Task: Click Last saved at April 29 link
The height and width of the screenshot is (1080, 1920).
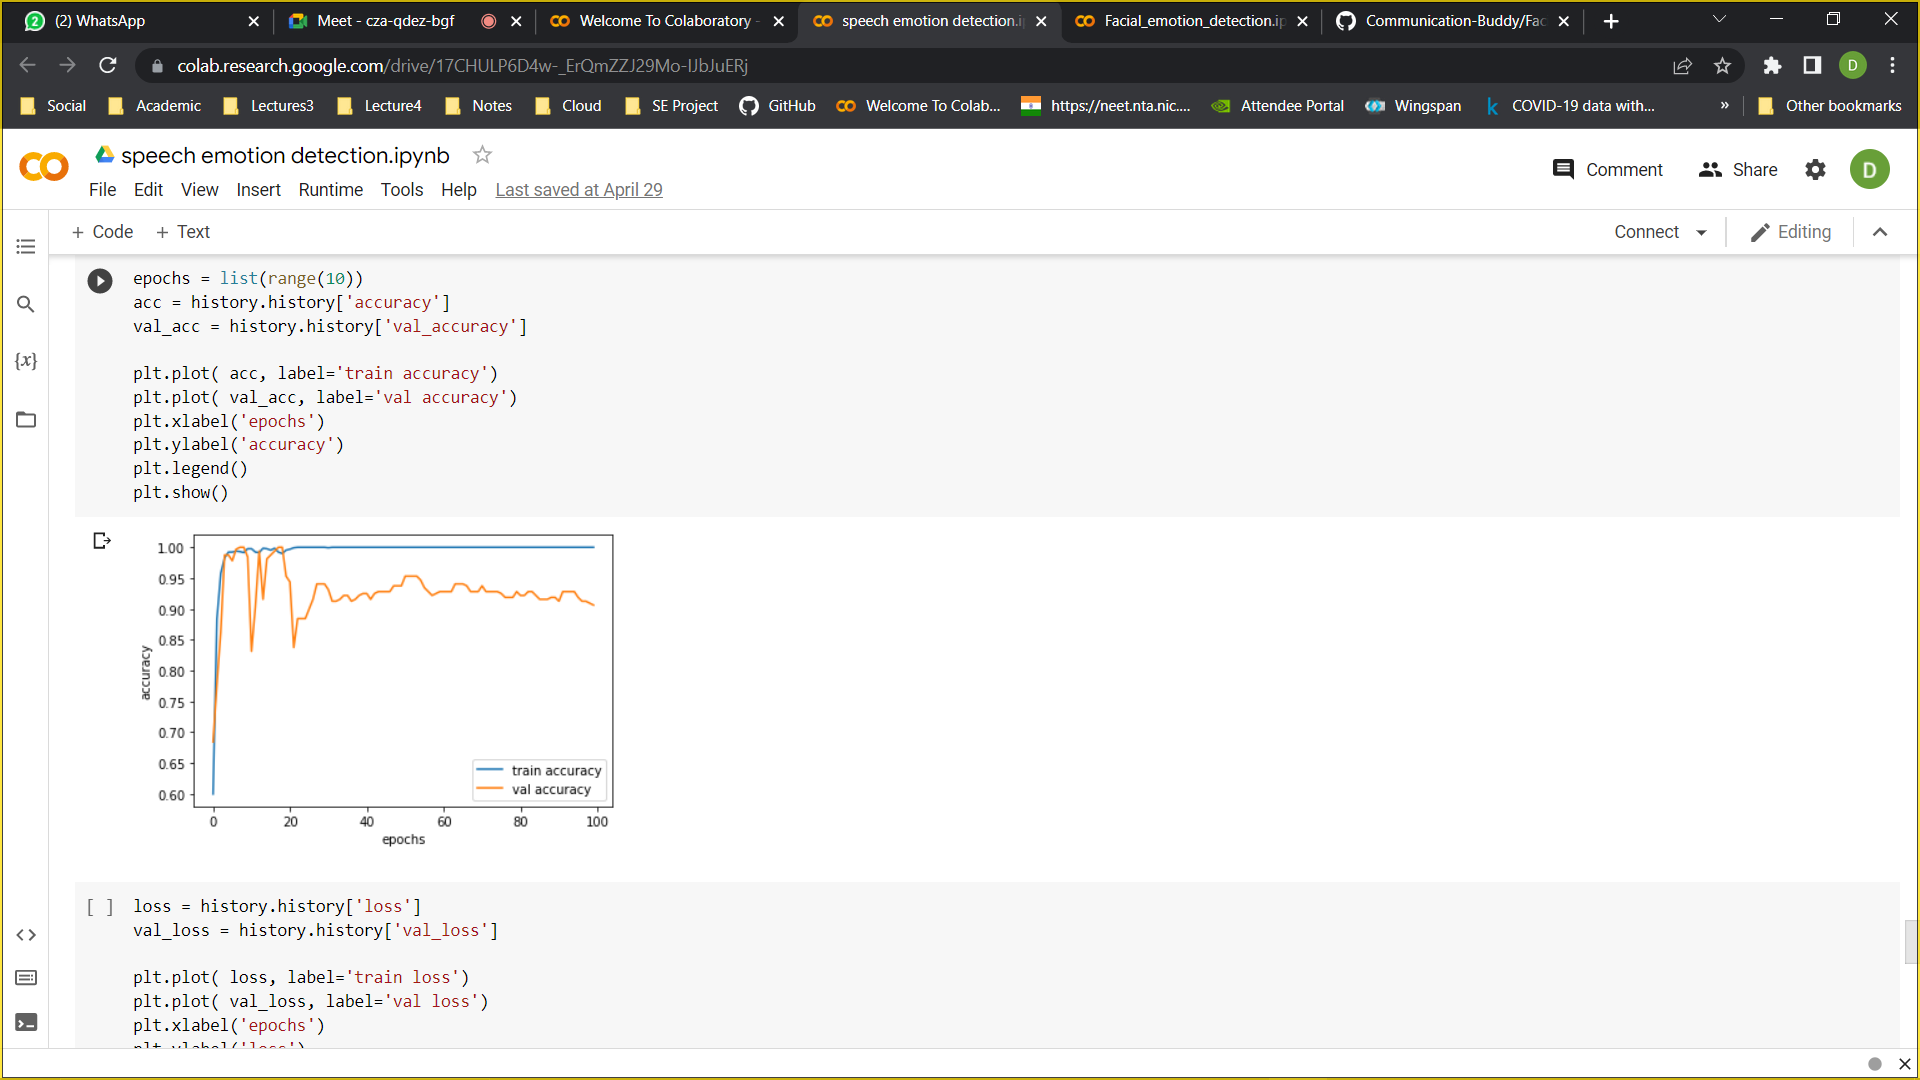Action: click(578, 190)
